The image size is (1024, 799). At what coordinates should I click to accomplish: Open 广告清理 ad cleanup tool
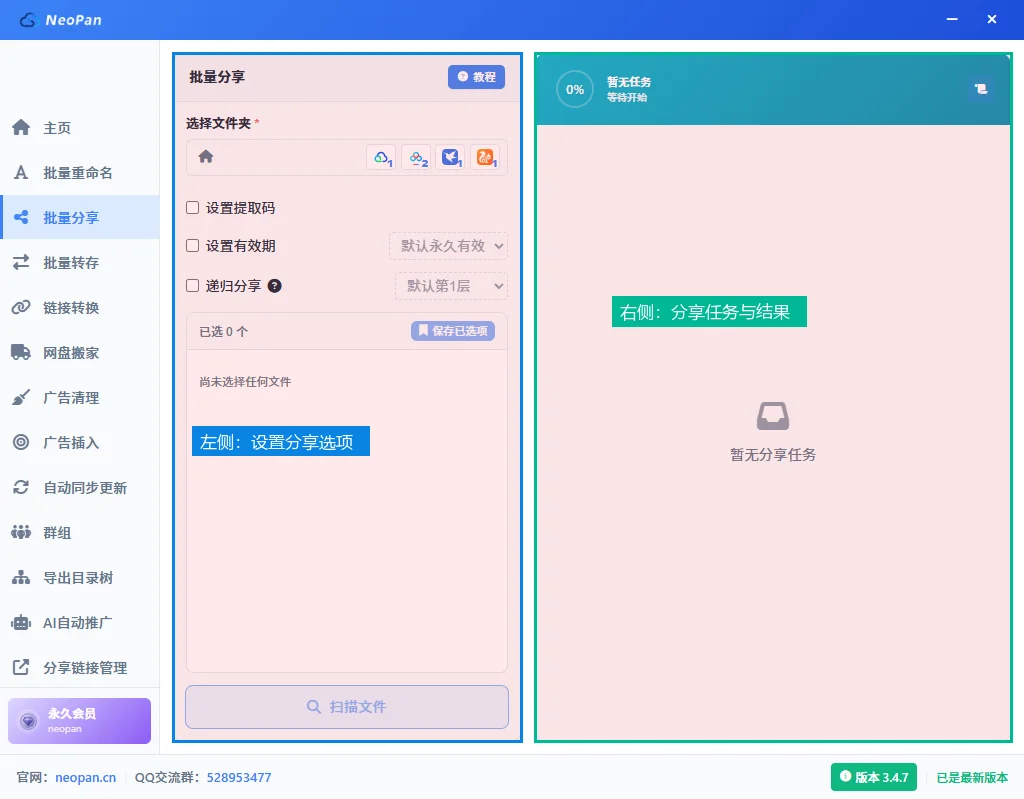point(80,398)
